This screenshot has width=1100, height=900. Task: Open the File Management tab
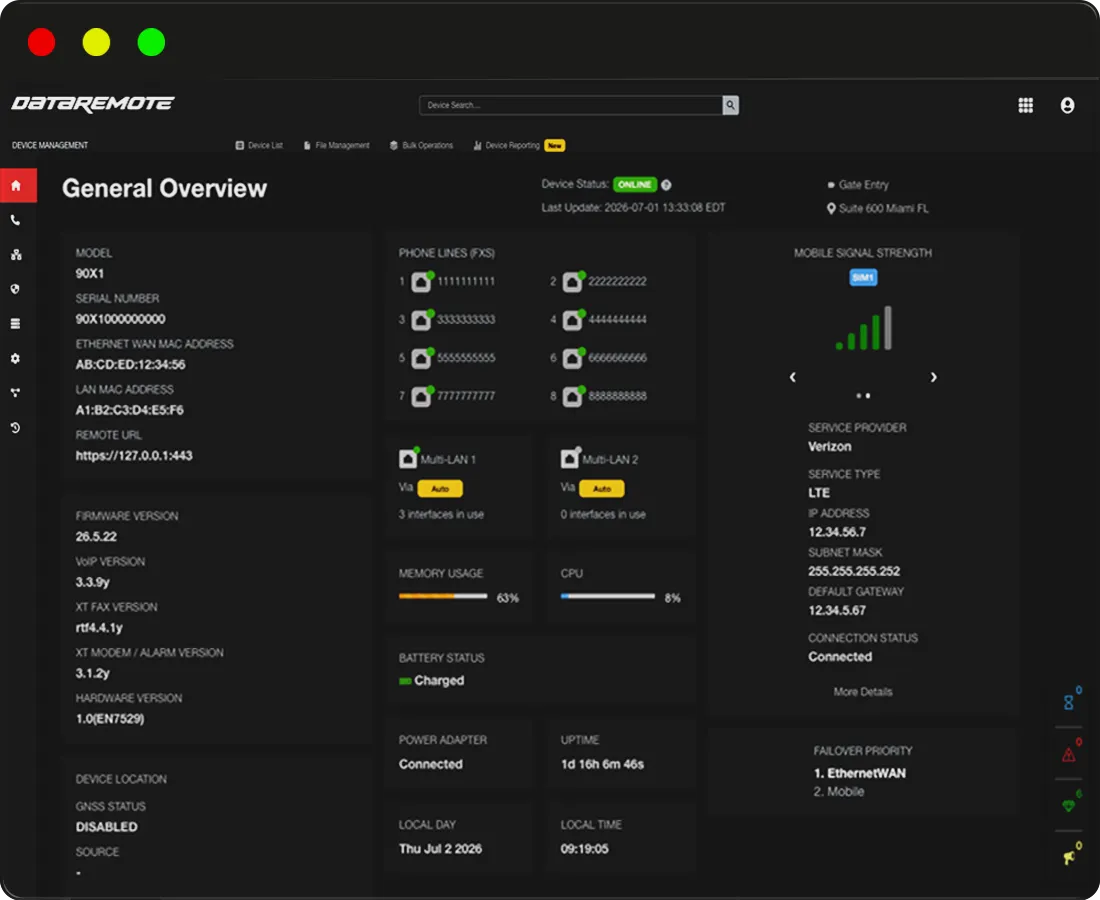[x=337, y=145]
